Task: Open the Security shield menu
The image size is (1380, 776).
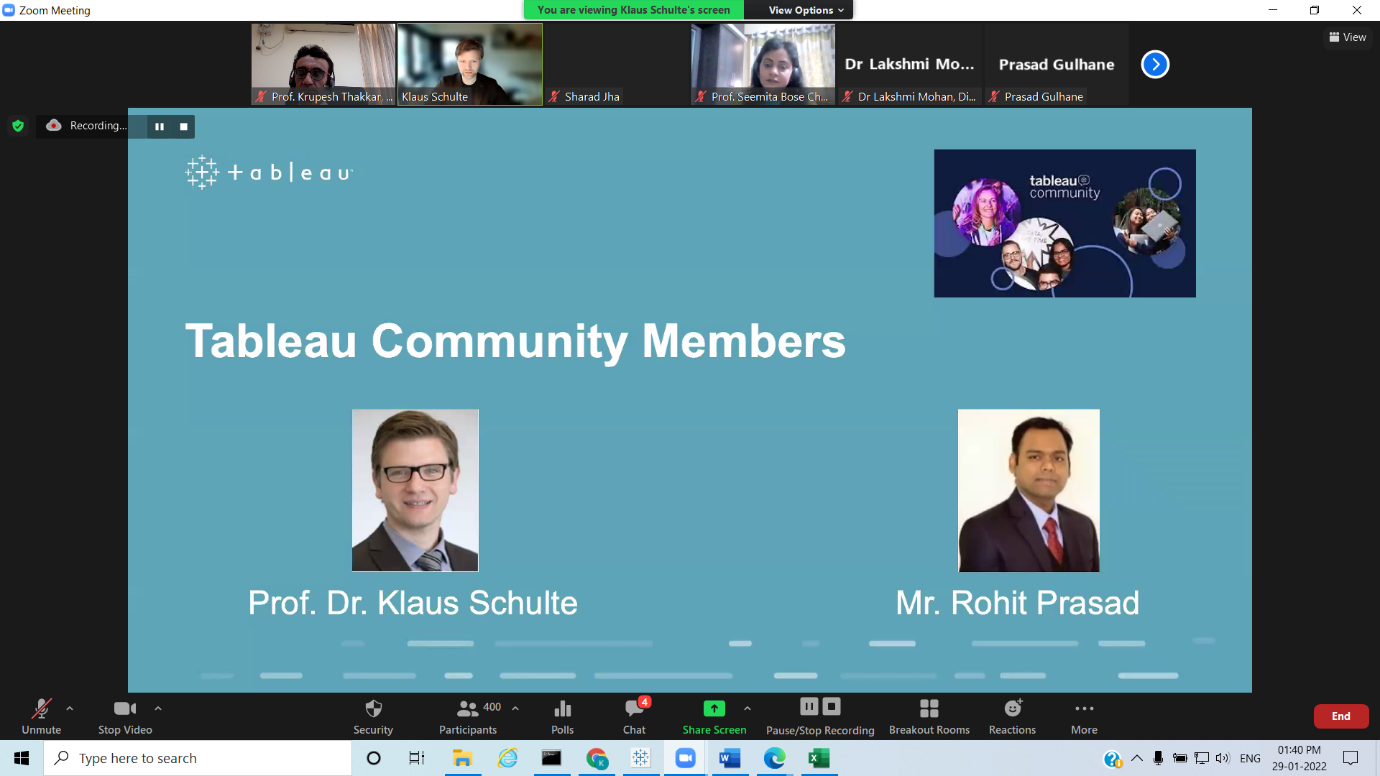Action: tap(373, 716)
